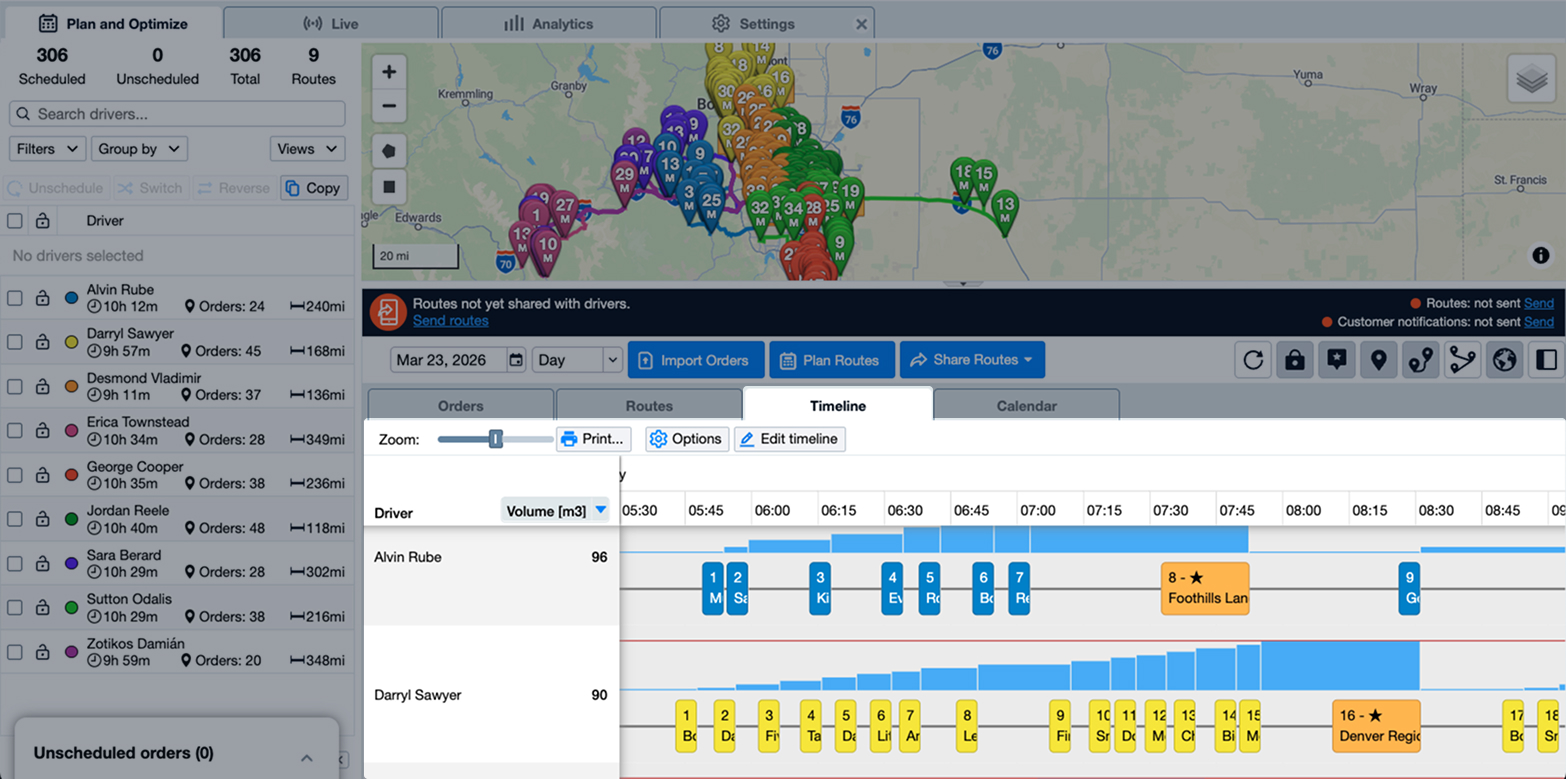
Task: Click the Search drivers input field
Action: tap(177, 114)
